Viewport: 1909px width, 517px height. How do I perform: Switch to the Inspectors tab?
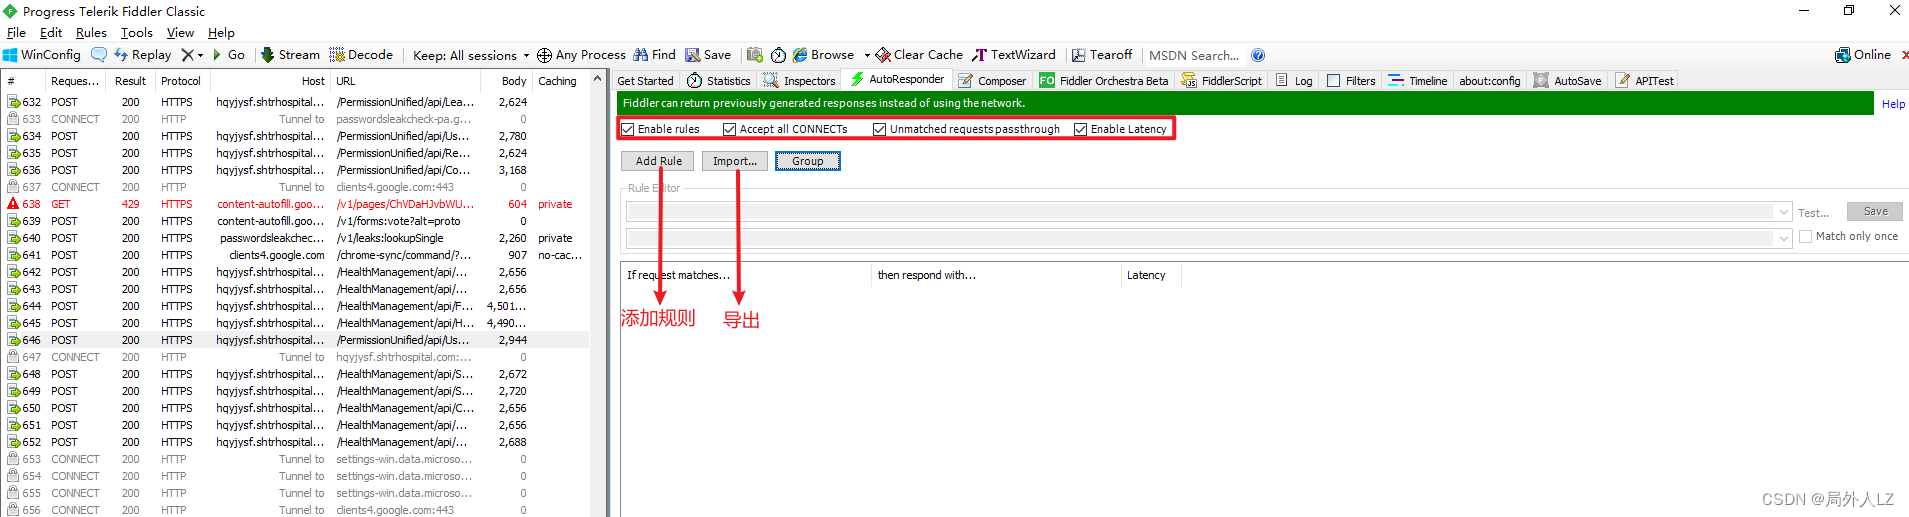(800, 81)
